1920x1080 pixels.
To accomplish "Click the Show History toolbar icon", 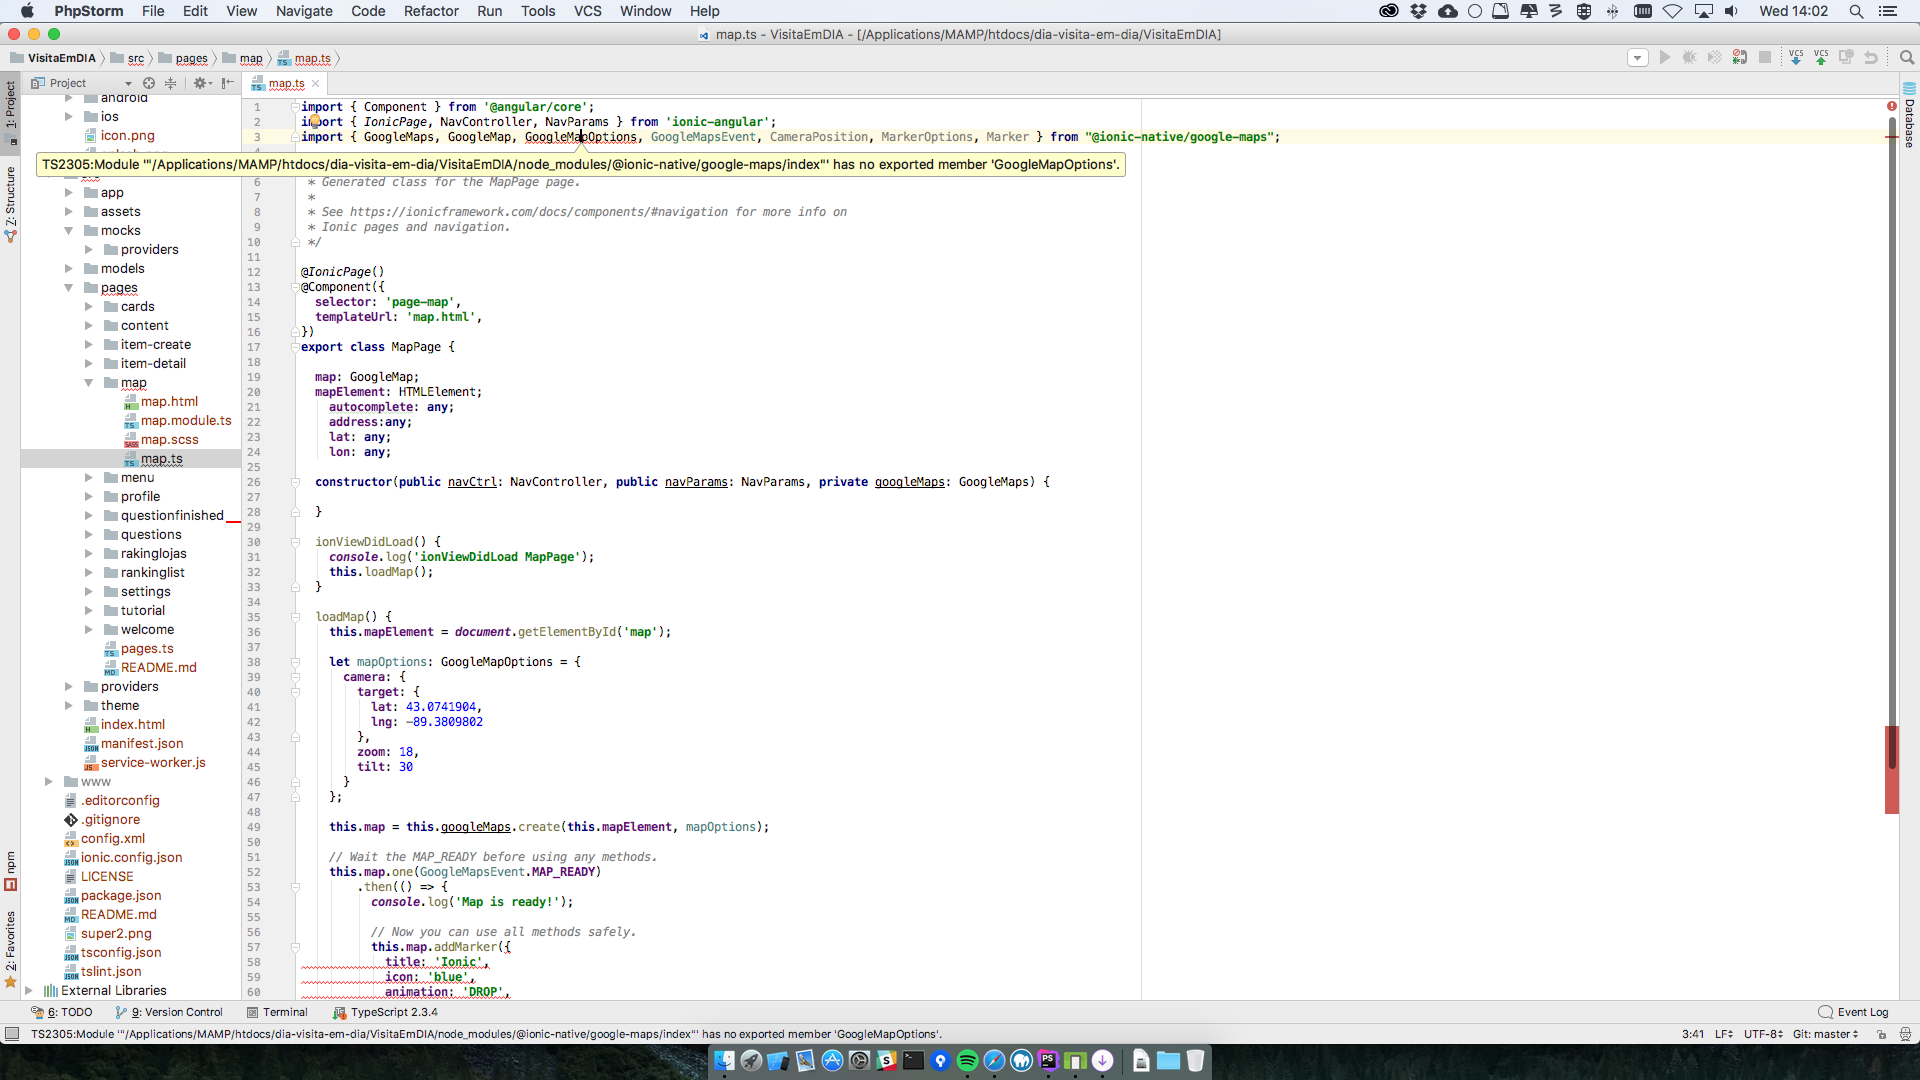I will (x=1846, y=58).
